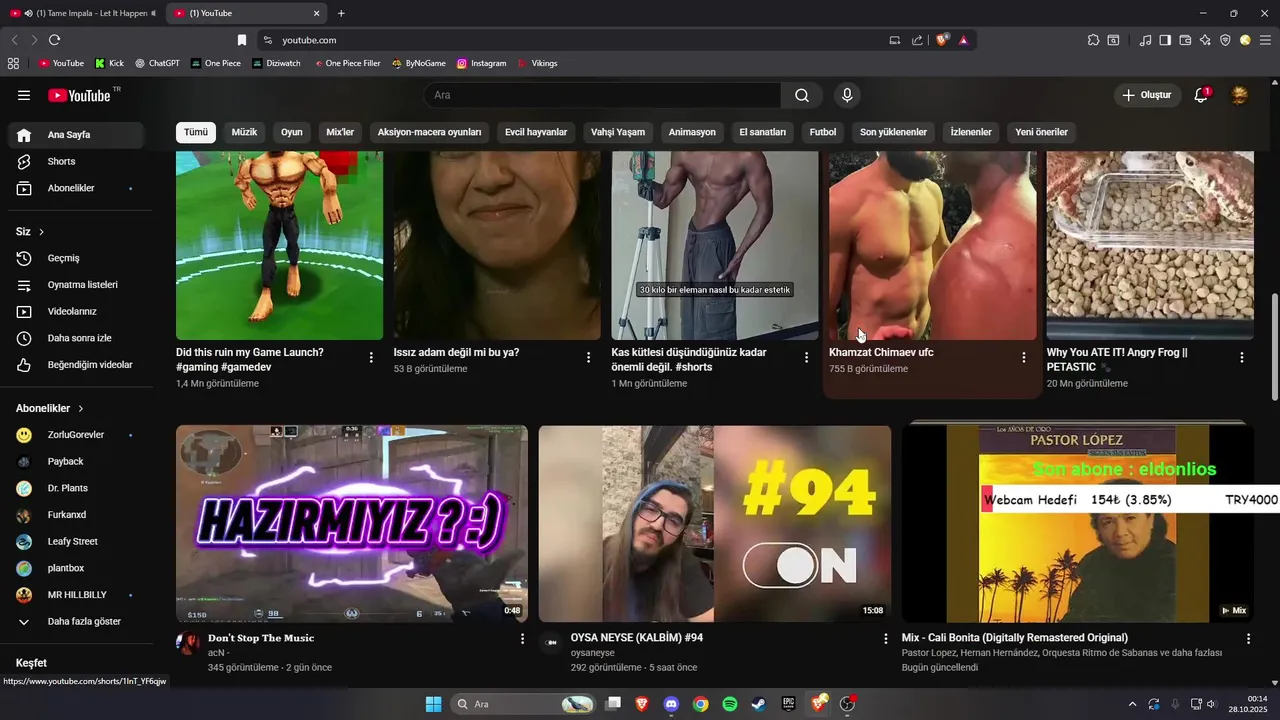Select the Tümü filter chip
The width and height of the screenshot is (1280, 720).
click(x=196, y=132)
